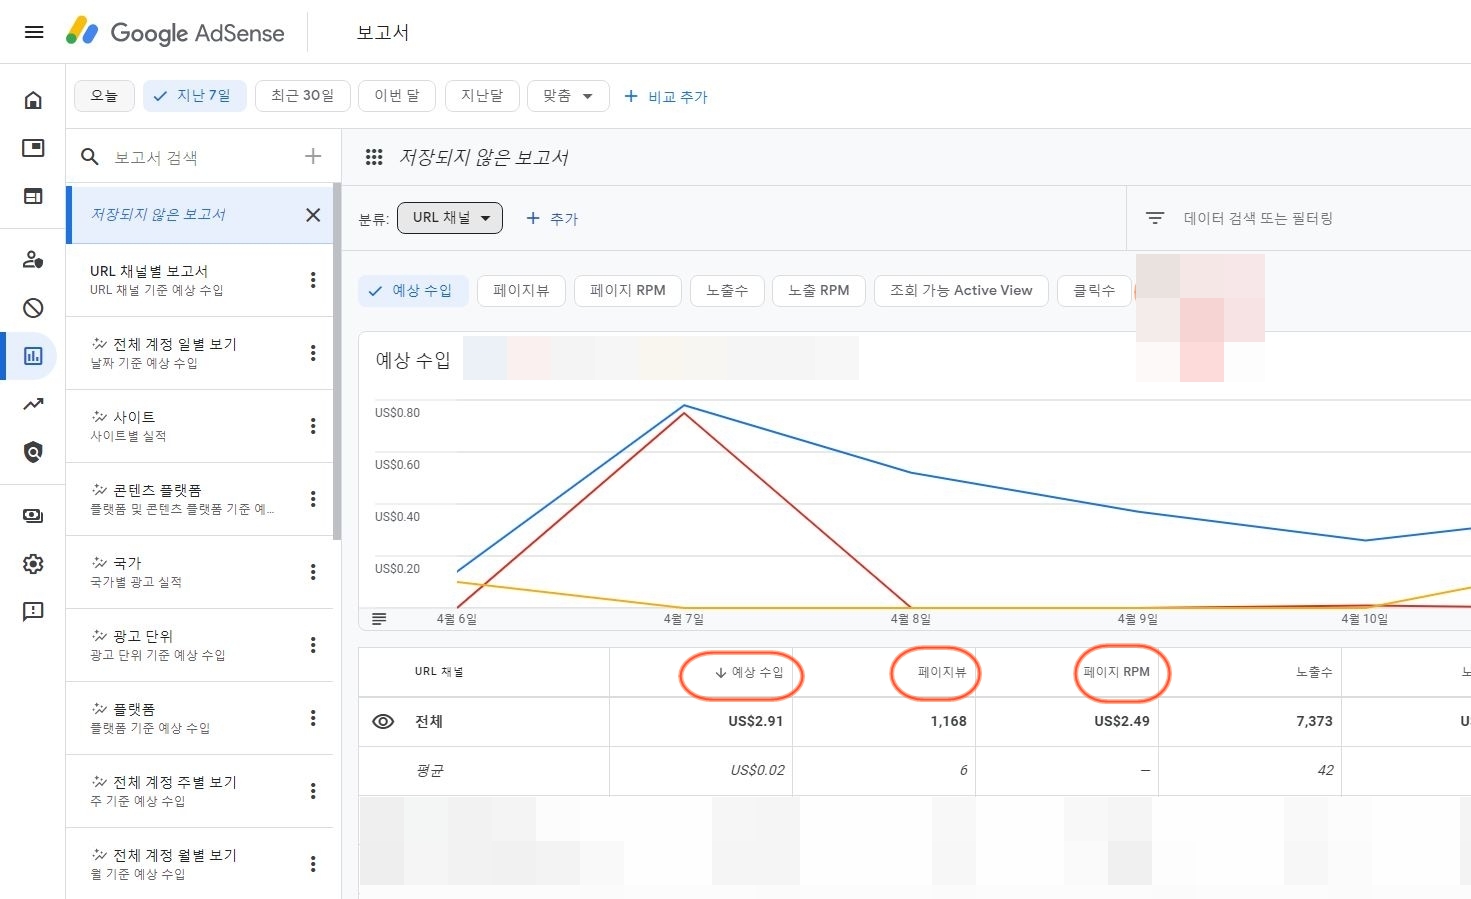1471x899 pixels.
Task: Open the Reports chart icon in sidebar
Action: (33, 356)
